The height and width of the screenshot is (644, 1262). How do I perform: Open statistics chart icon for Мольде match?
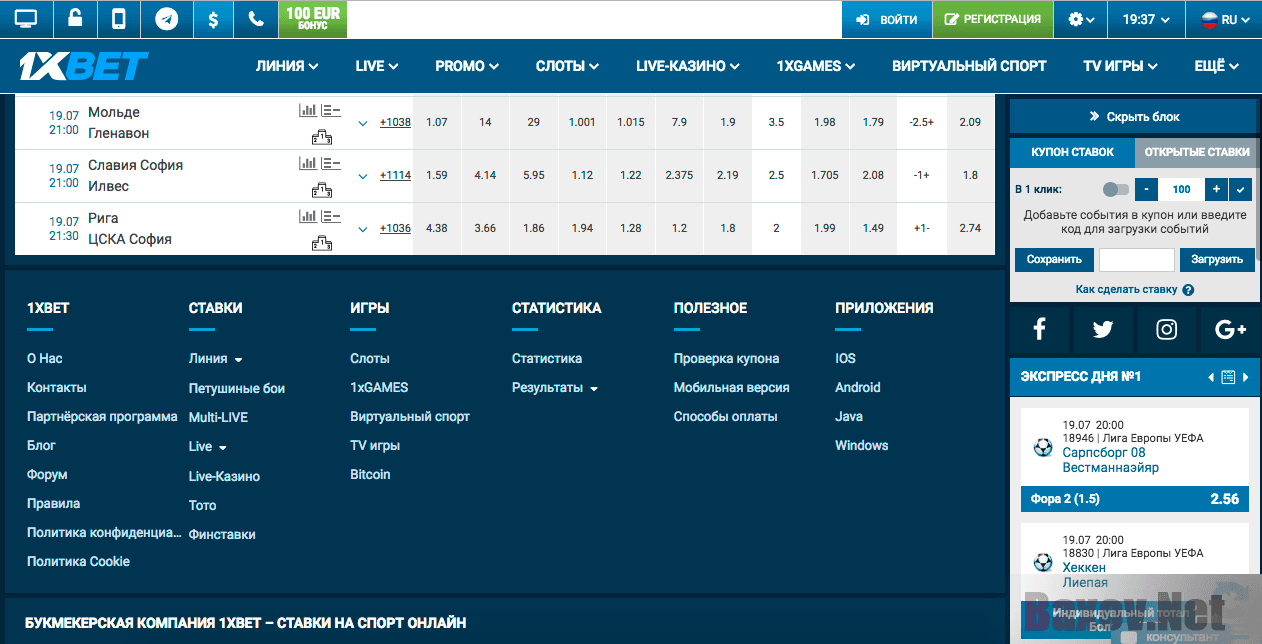click(307, 110)
